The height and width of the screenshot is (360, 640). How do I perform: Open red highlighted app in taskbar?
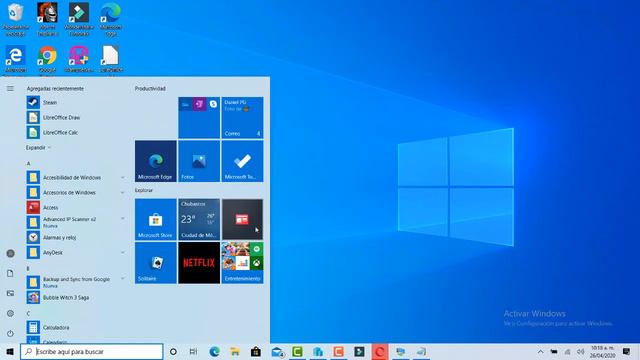(x=380, y=351)
